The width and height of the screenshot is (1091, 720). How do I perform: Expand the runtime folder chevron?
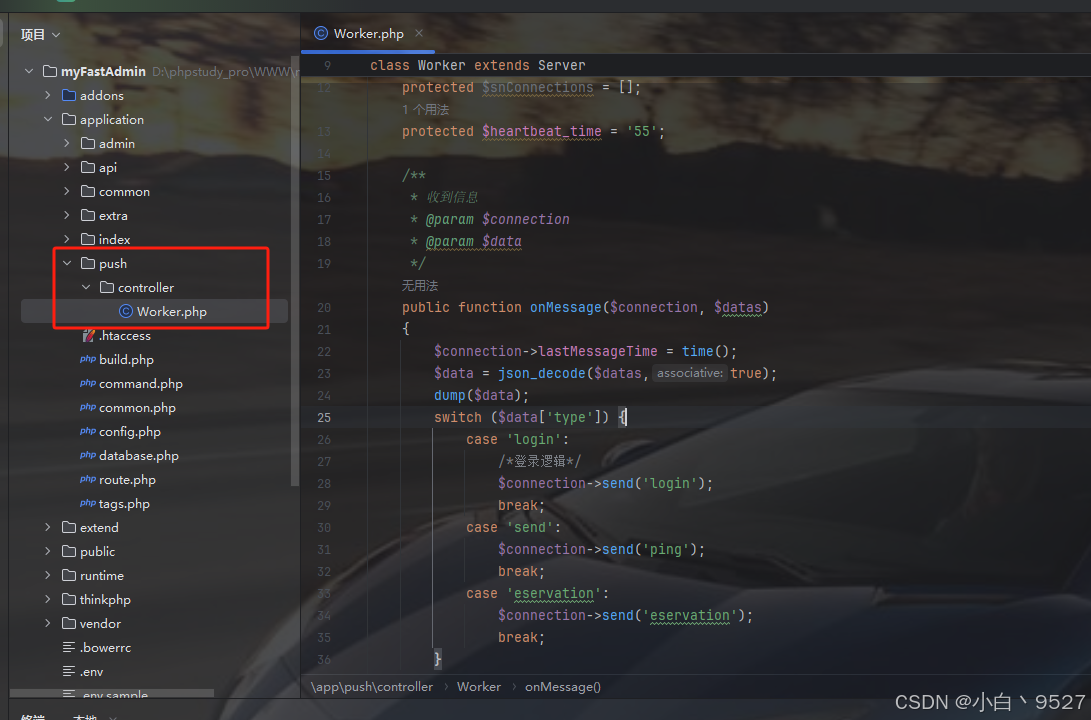click(x=48, y=575)
